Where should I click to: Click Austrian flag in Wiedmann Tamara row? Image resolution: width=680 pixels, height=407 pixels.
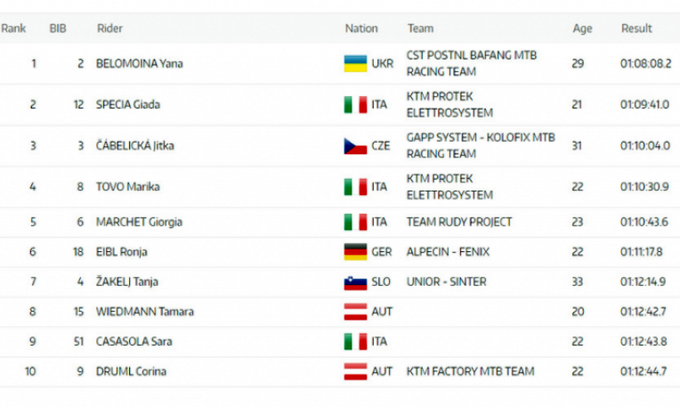coord(352,312)
